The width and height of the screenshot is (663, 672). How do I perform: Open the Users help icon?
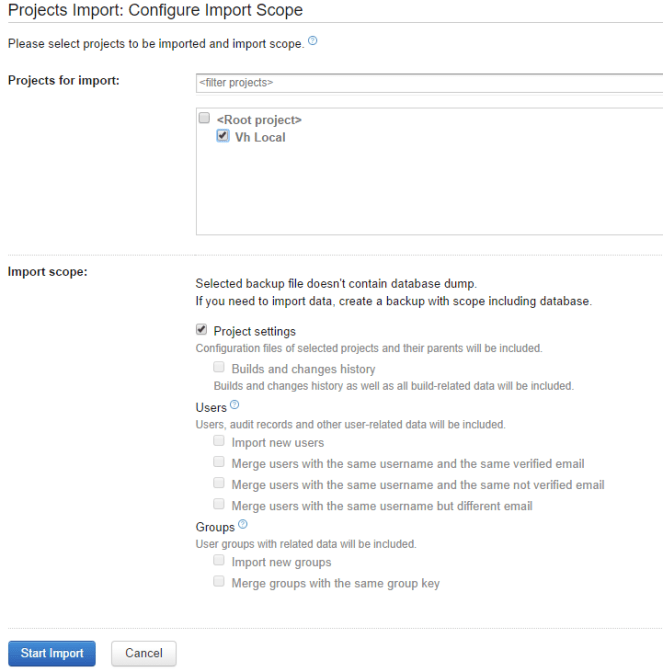[x=235, y=405]
